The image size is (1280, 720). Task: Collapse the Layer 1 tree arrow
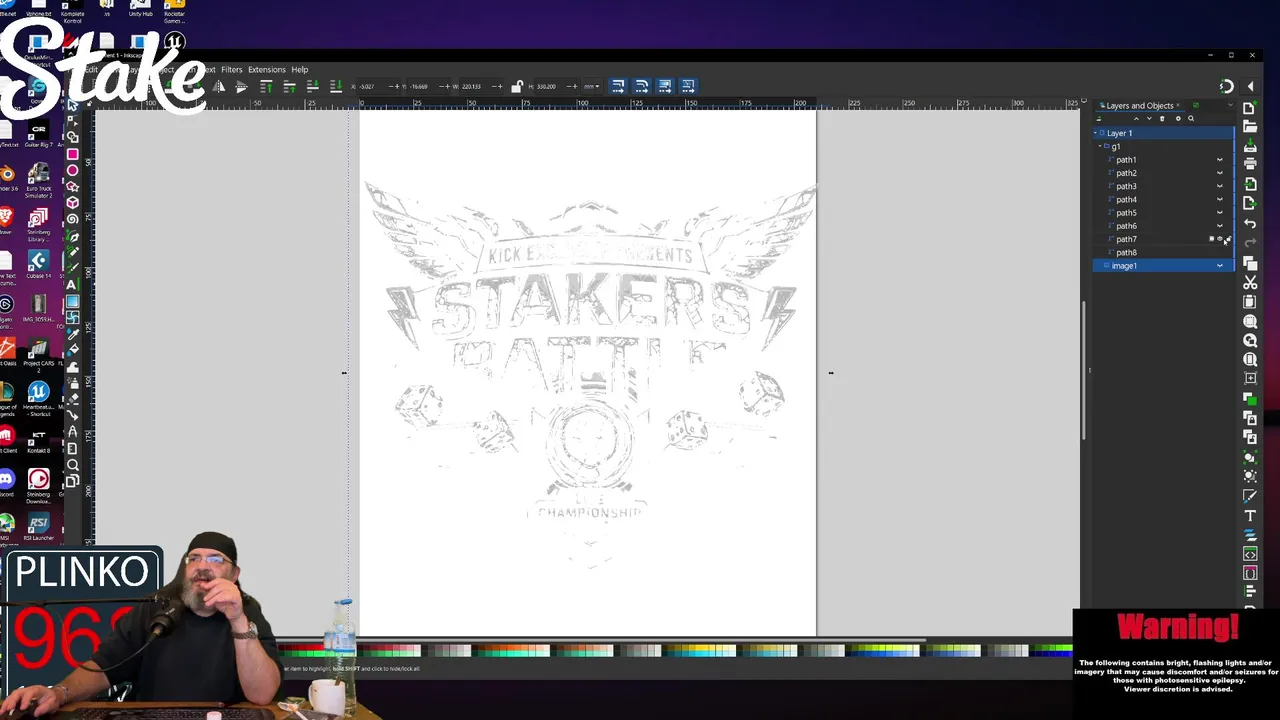pos(1095,133)
